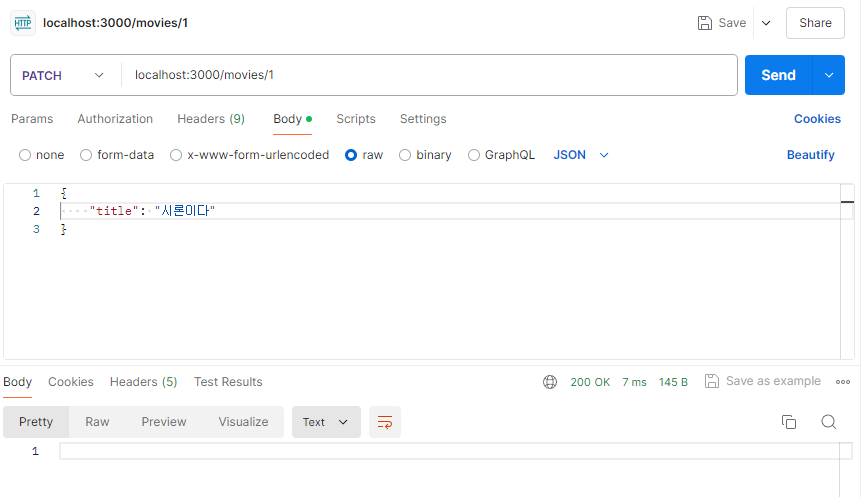Open the Cookies link

pos(817,119)
